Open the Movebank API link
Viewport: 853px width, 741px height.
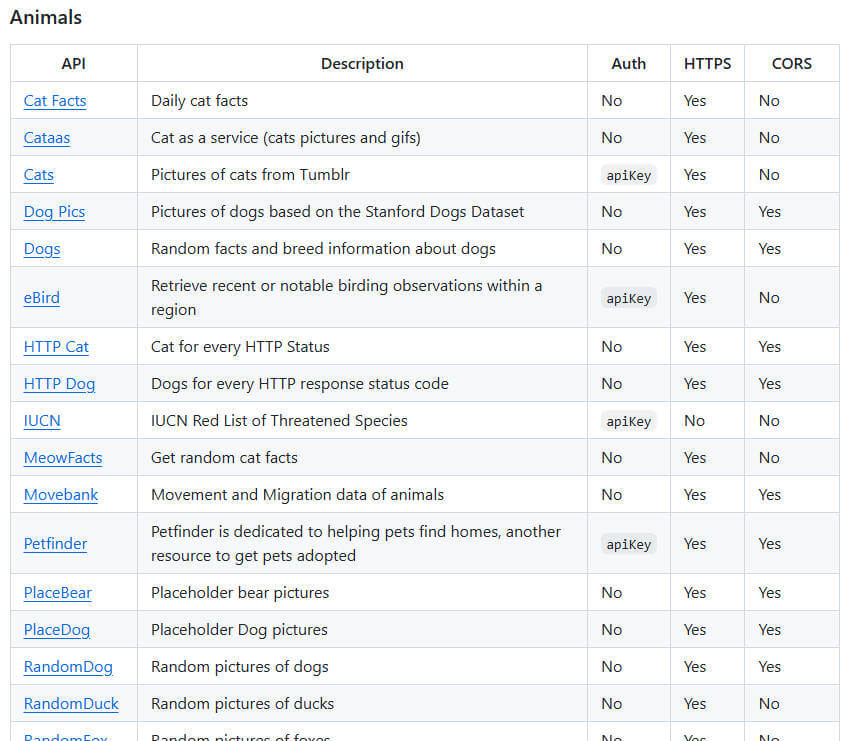coord(61,495)
